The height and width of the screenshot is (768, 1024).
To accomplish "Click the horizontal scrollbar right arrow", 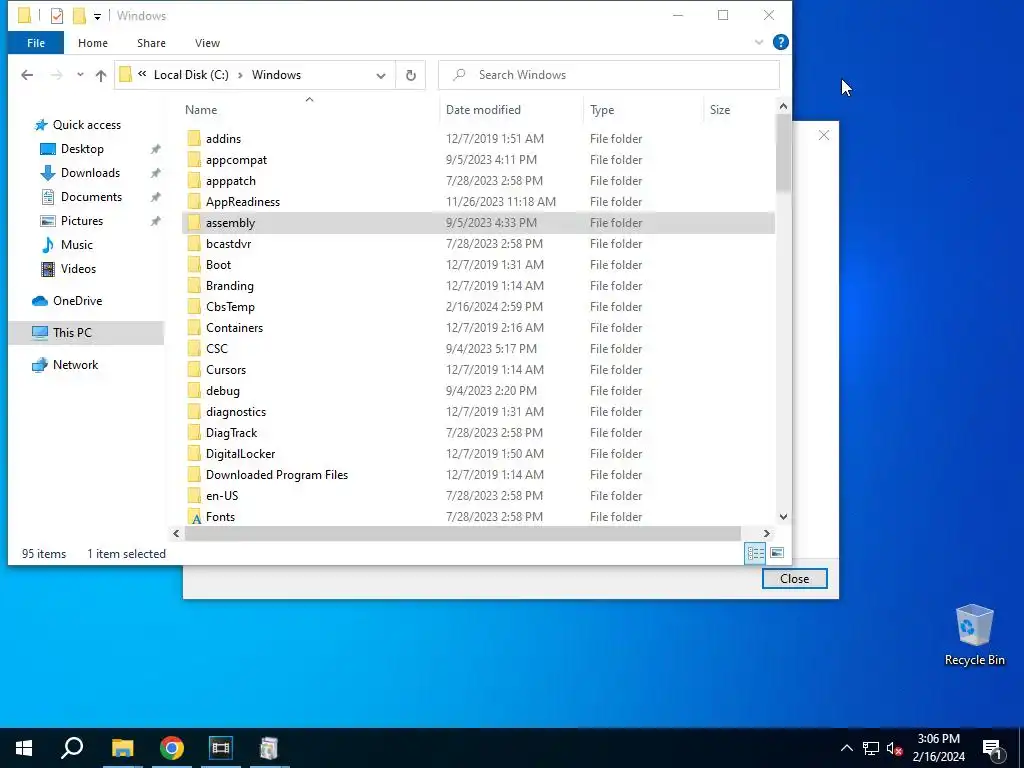I will tap(767, 534).
